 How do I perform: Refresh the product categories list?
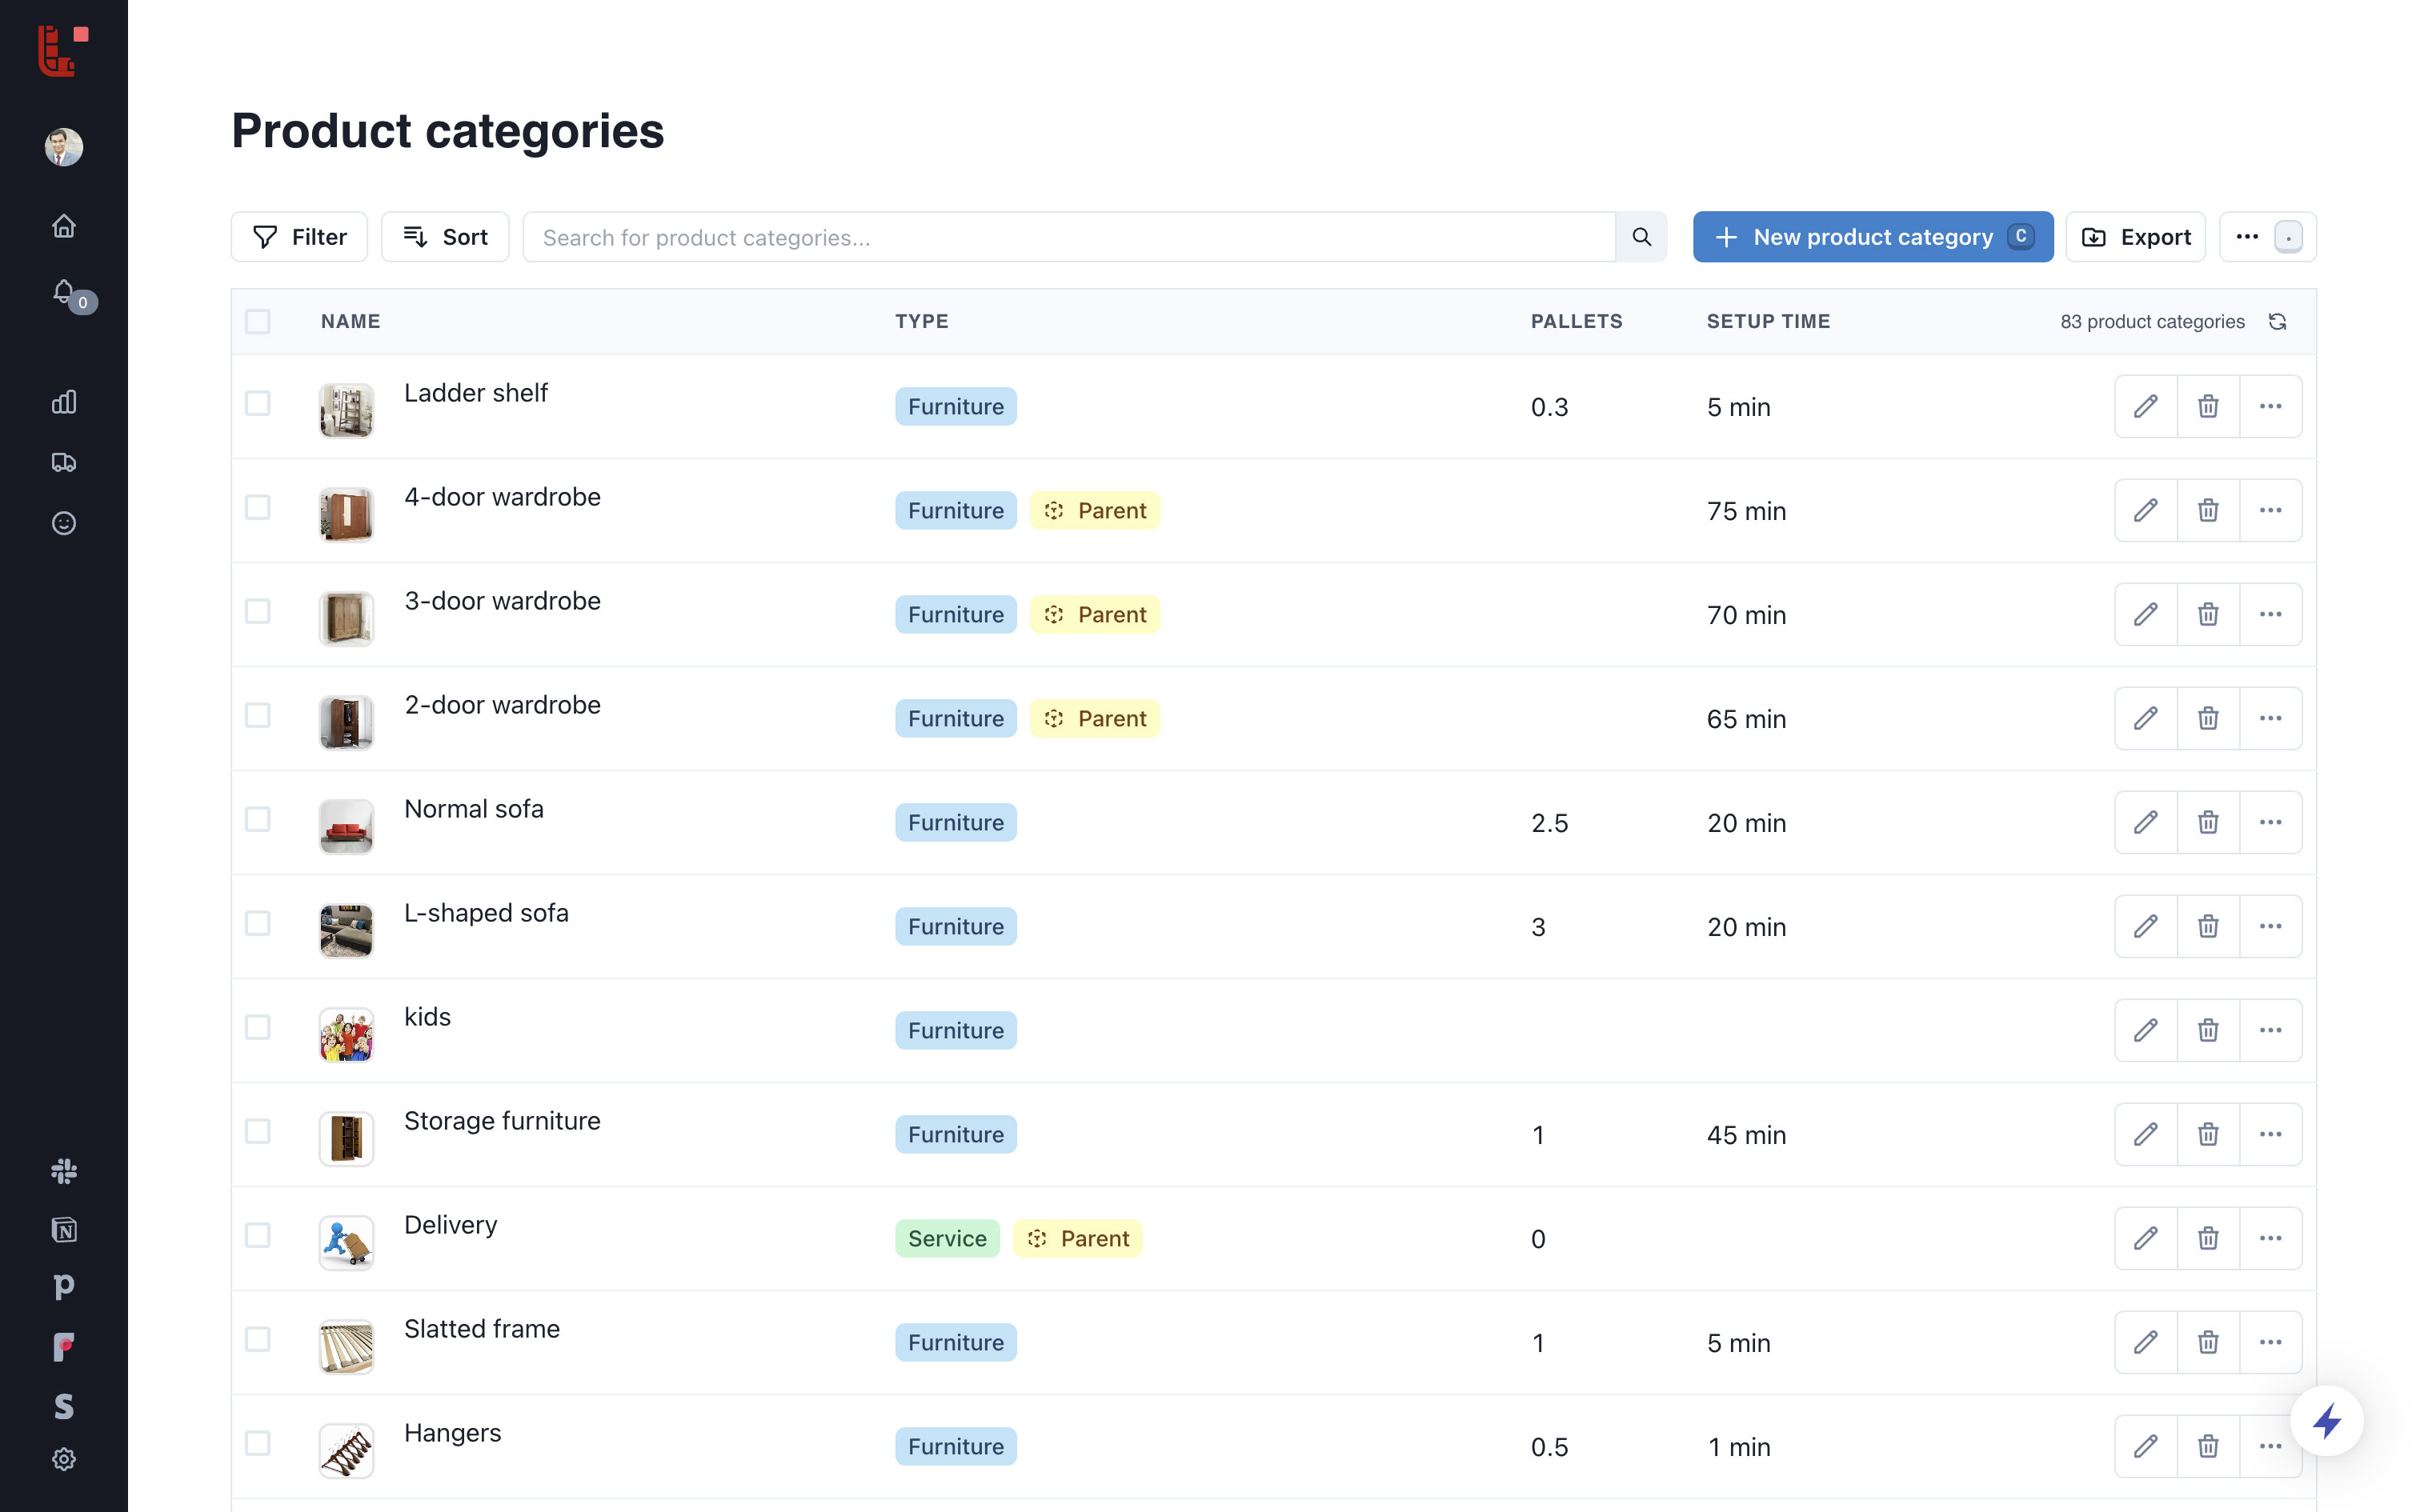point(2277,321)
